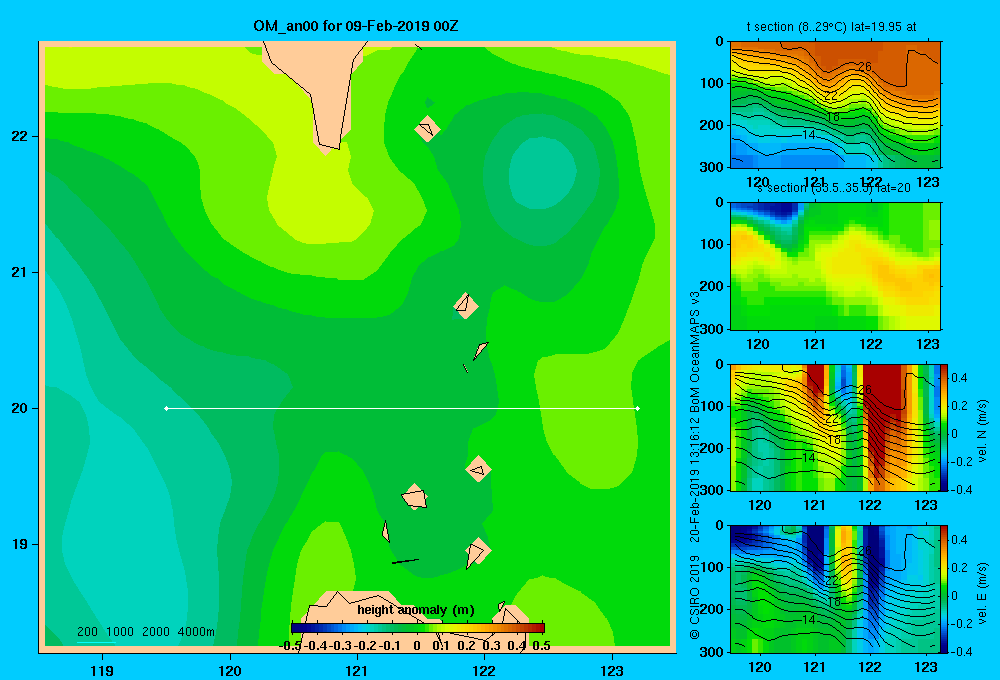The image size is (1000, 680).
Task: Open the eastward velocity section plot
Action: pos(835,588)
